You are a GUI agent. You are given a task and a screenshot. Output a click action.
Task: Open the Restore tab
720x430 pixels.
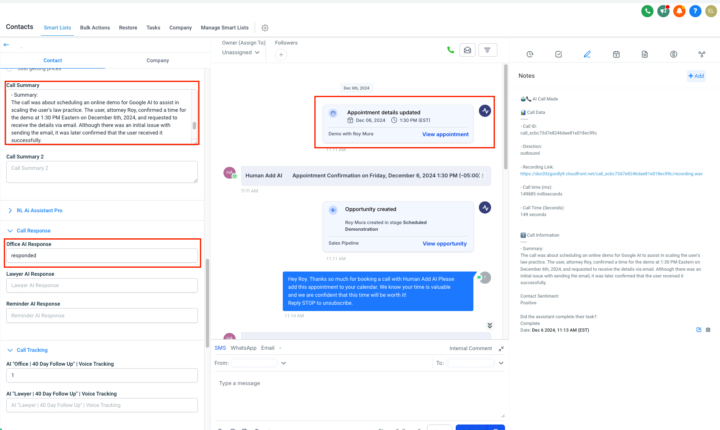128,28
